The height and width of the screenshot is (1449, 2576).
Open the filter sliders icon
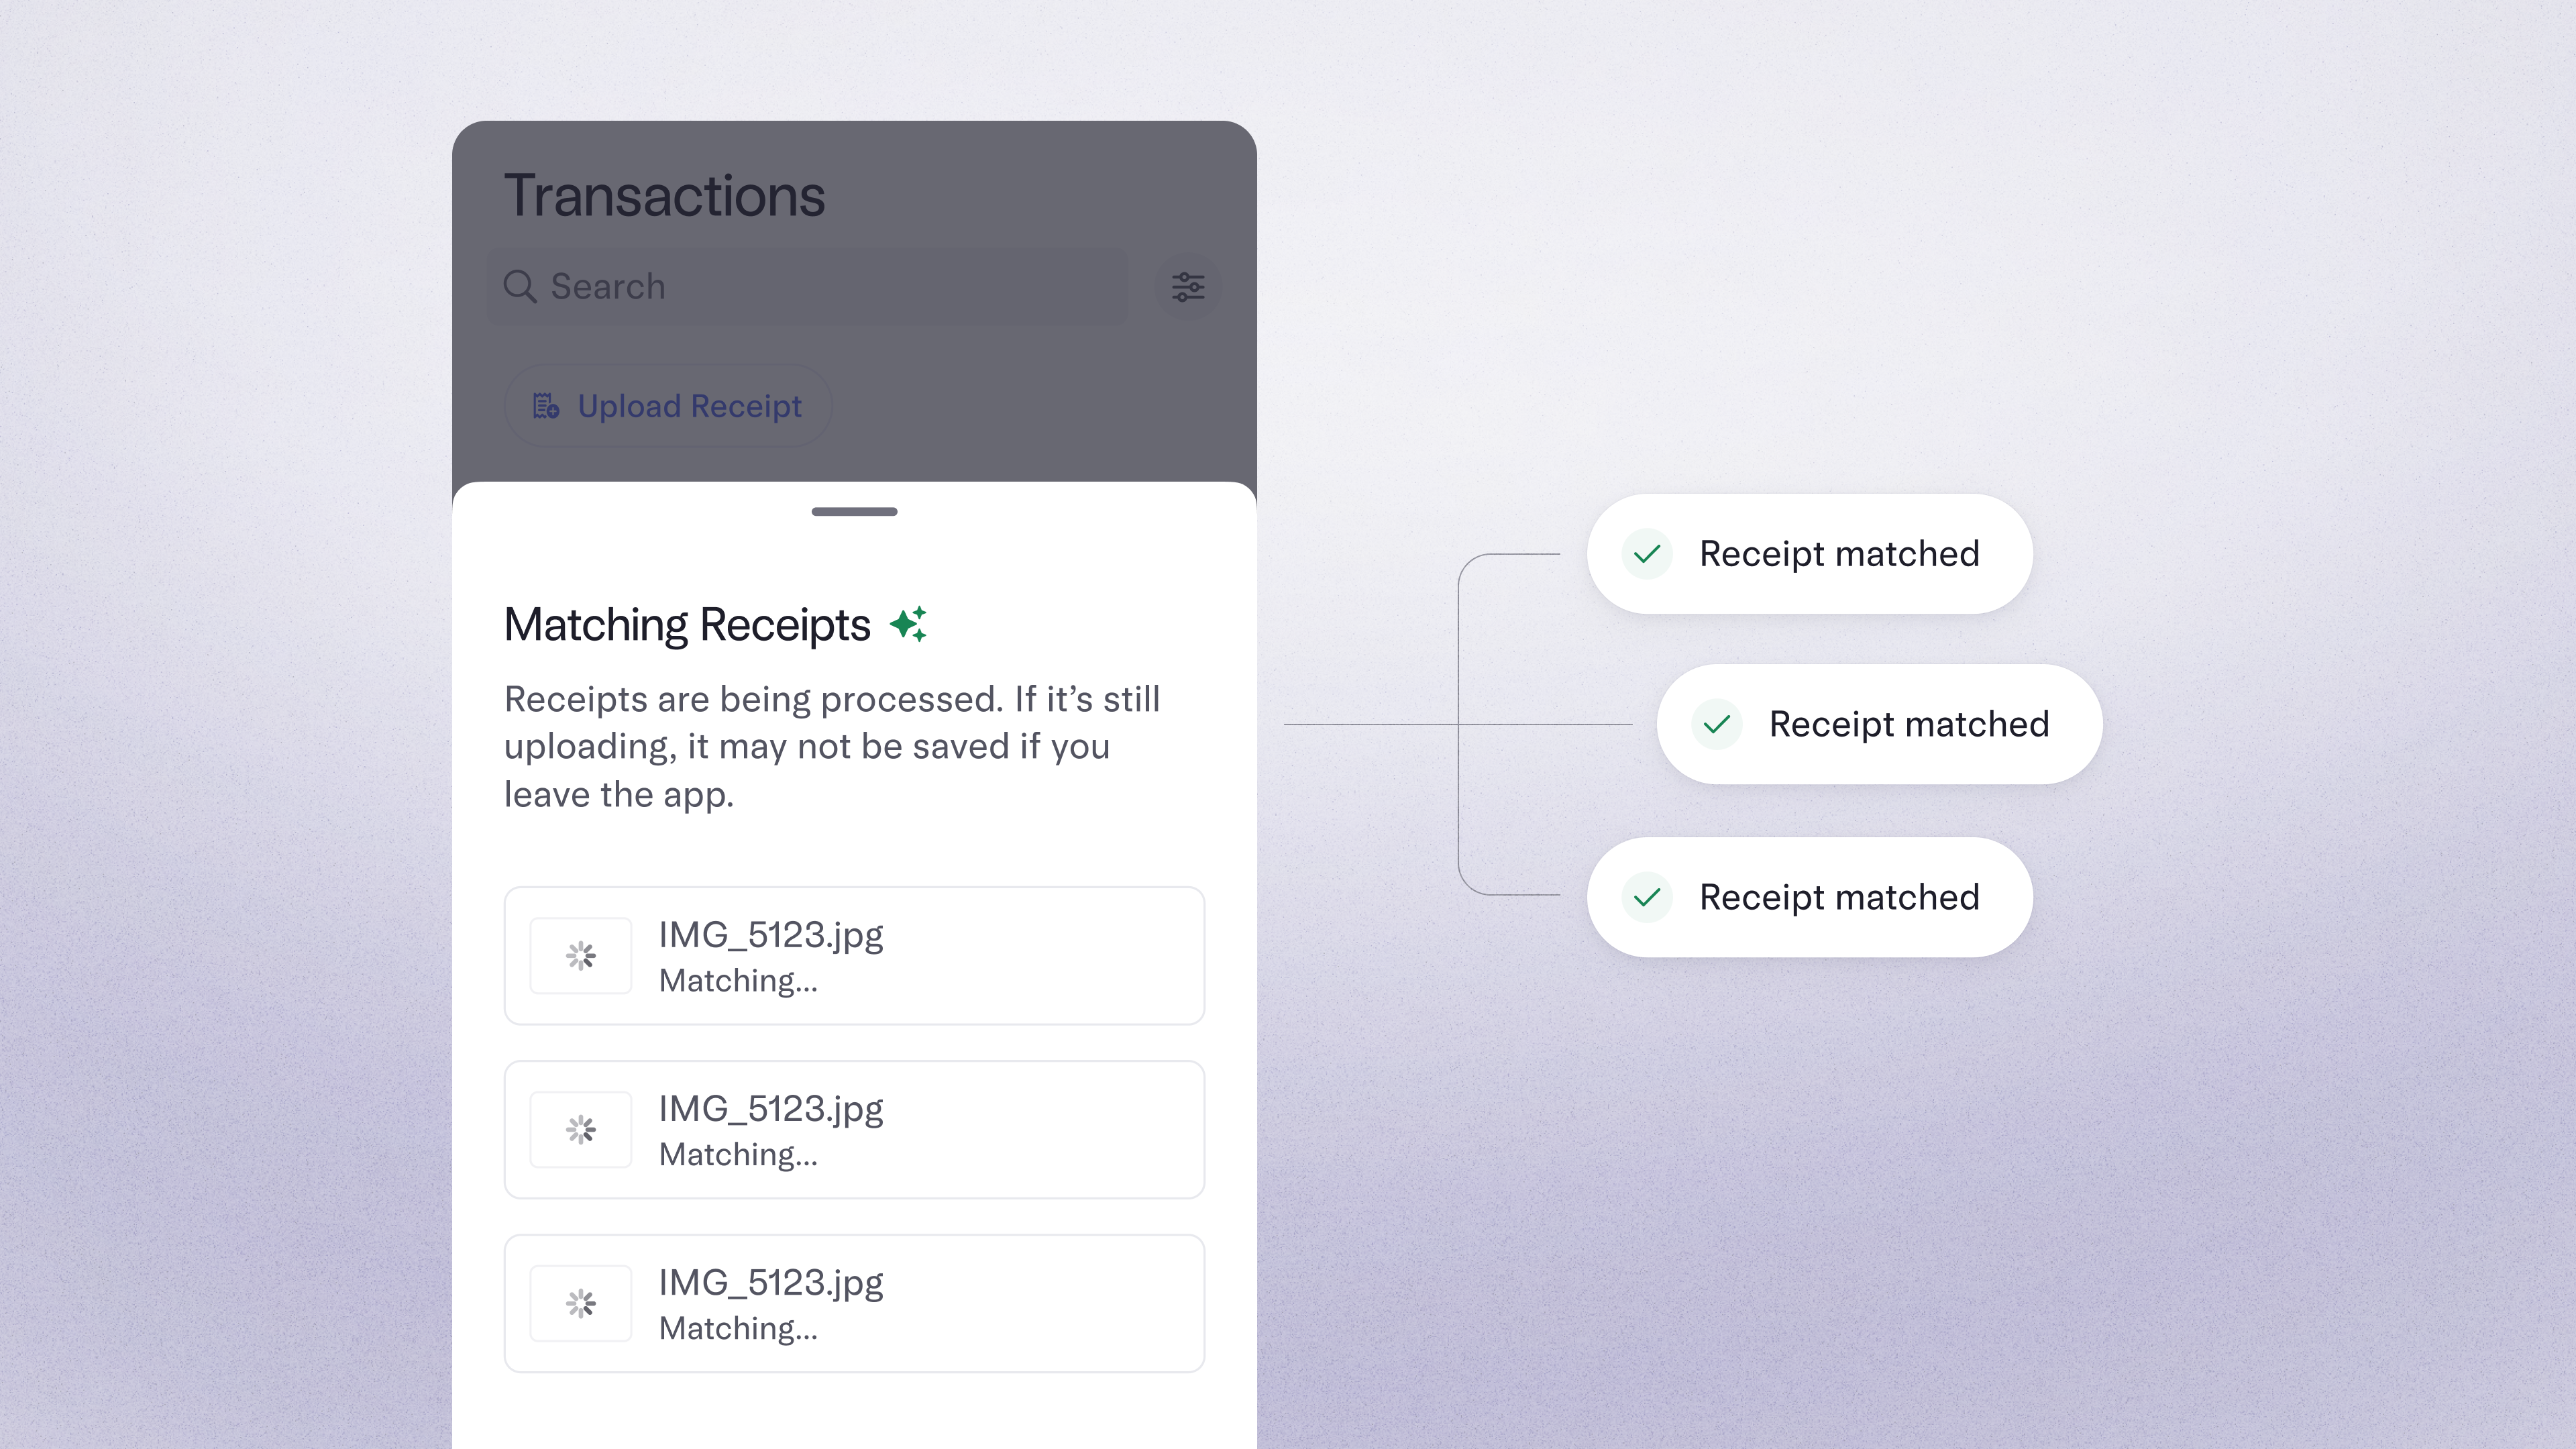pos(1187,287)
